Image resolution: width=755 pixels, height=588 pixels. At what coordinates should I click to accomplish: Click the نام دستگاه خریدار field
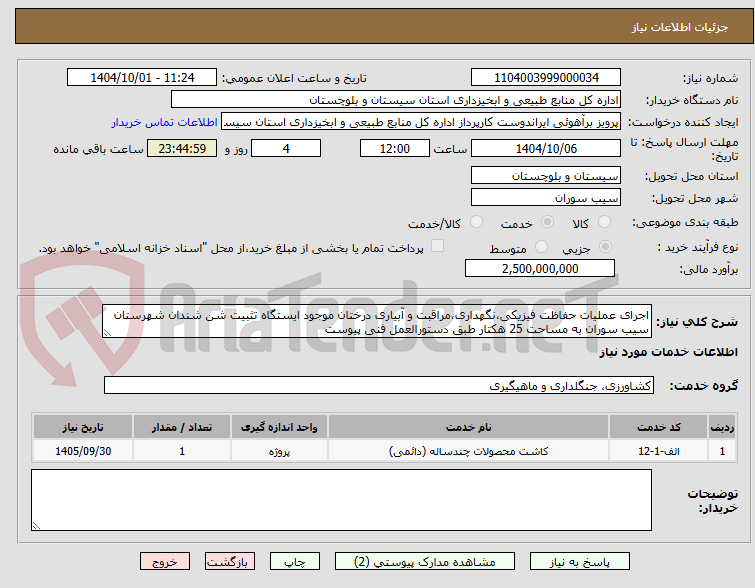click(x=396, y=100)
